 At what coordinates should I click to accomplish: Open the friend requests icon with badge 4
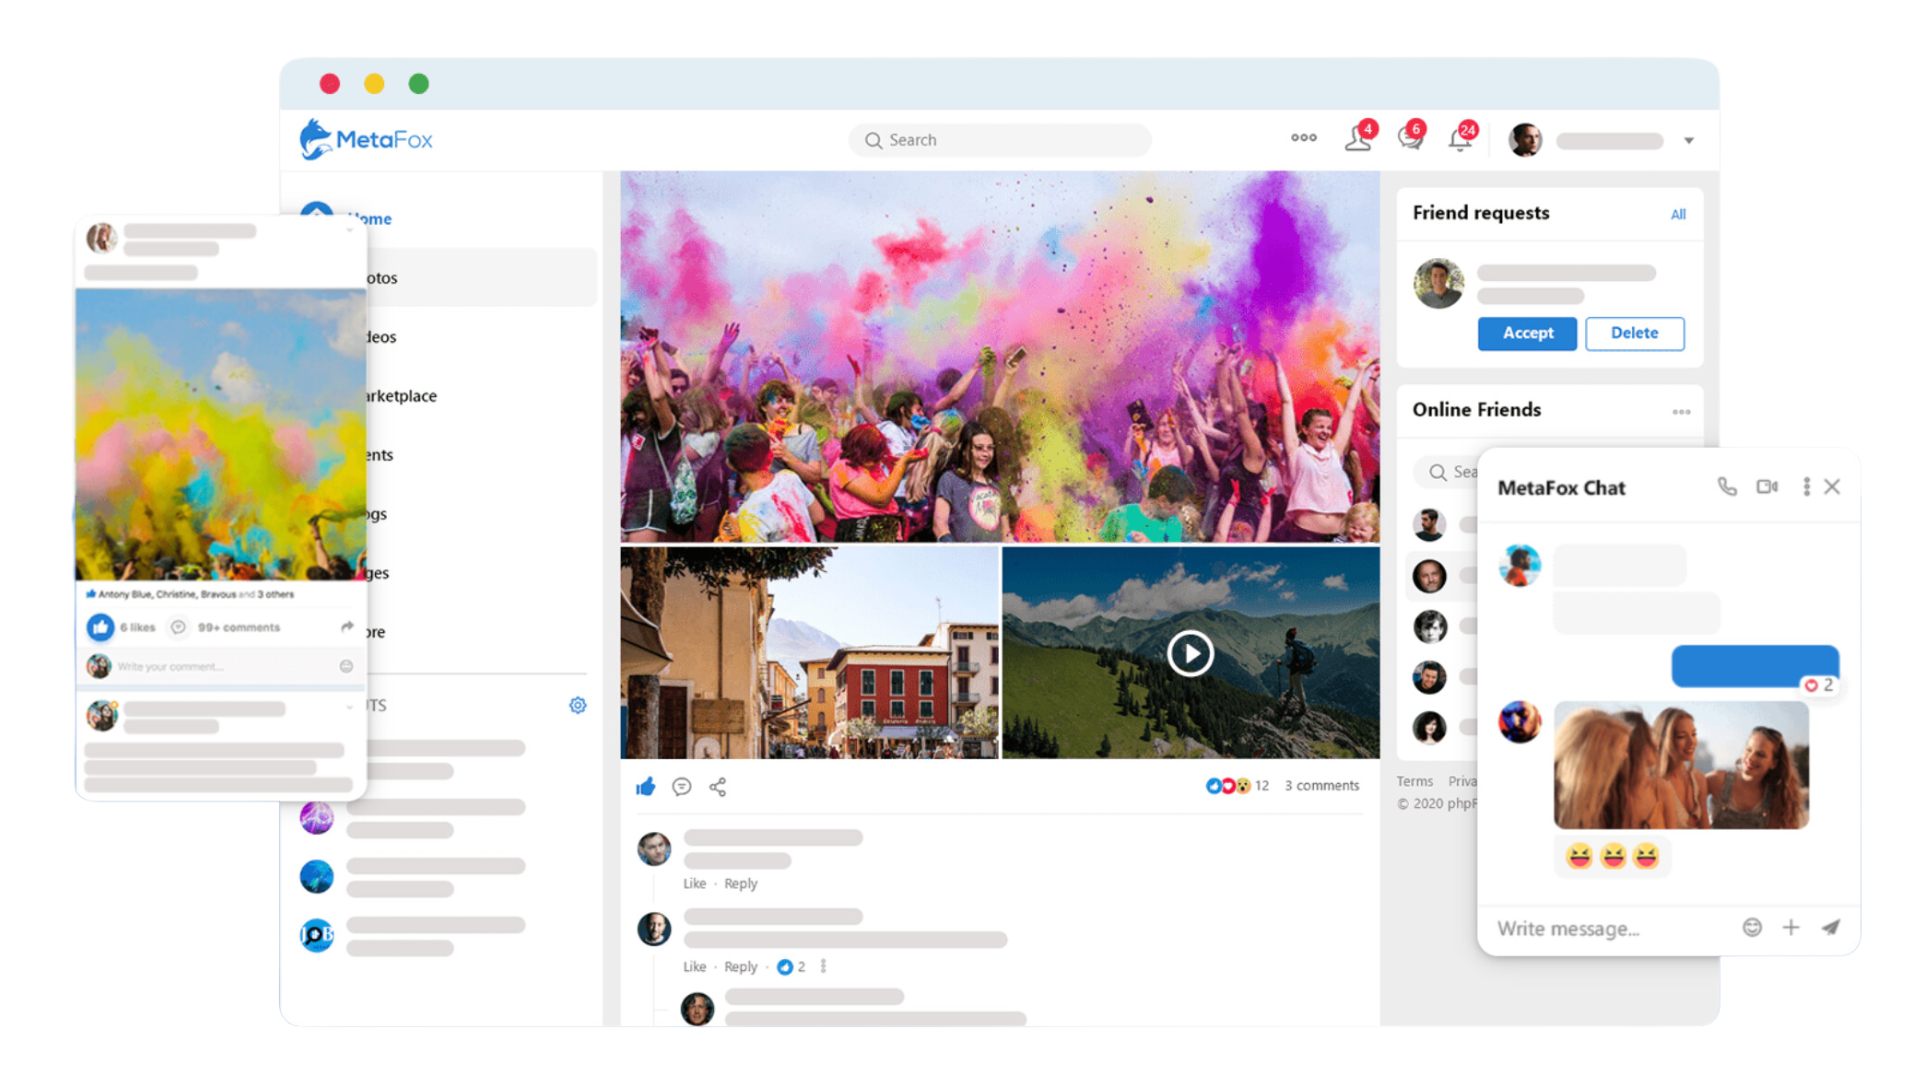pos(1360,140)
